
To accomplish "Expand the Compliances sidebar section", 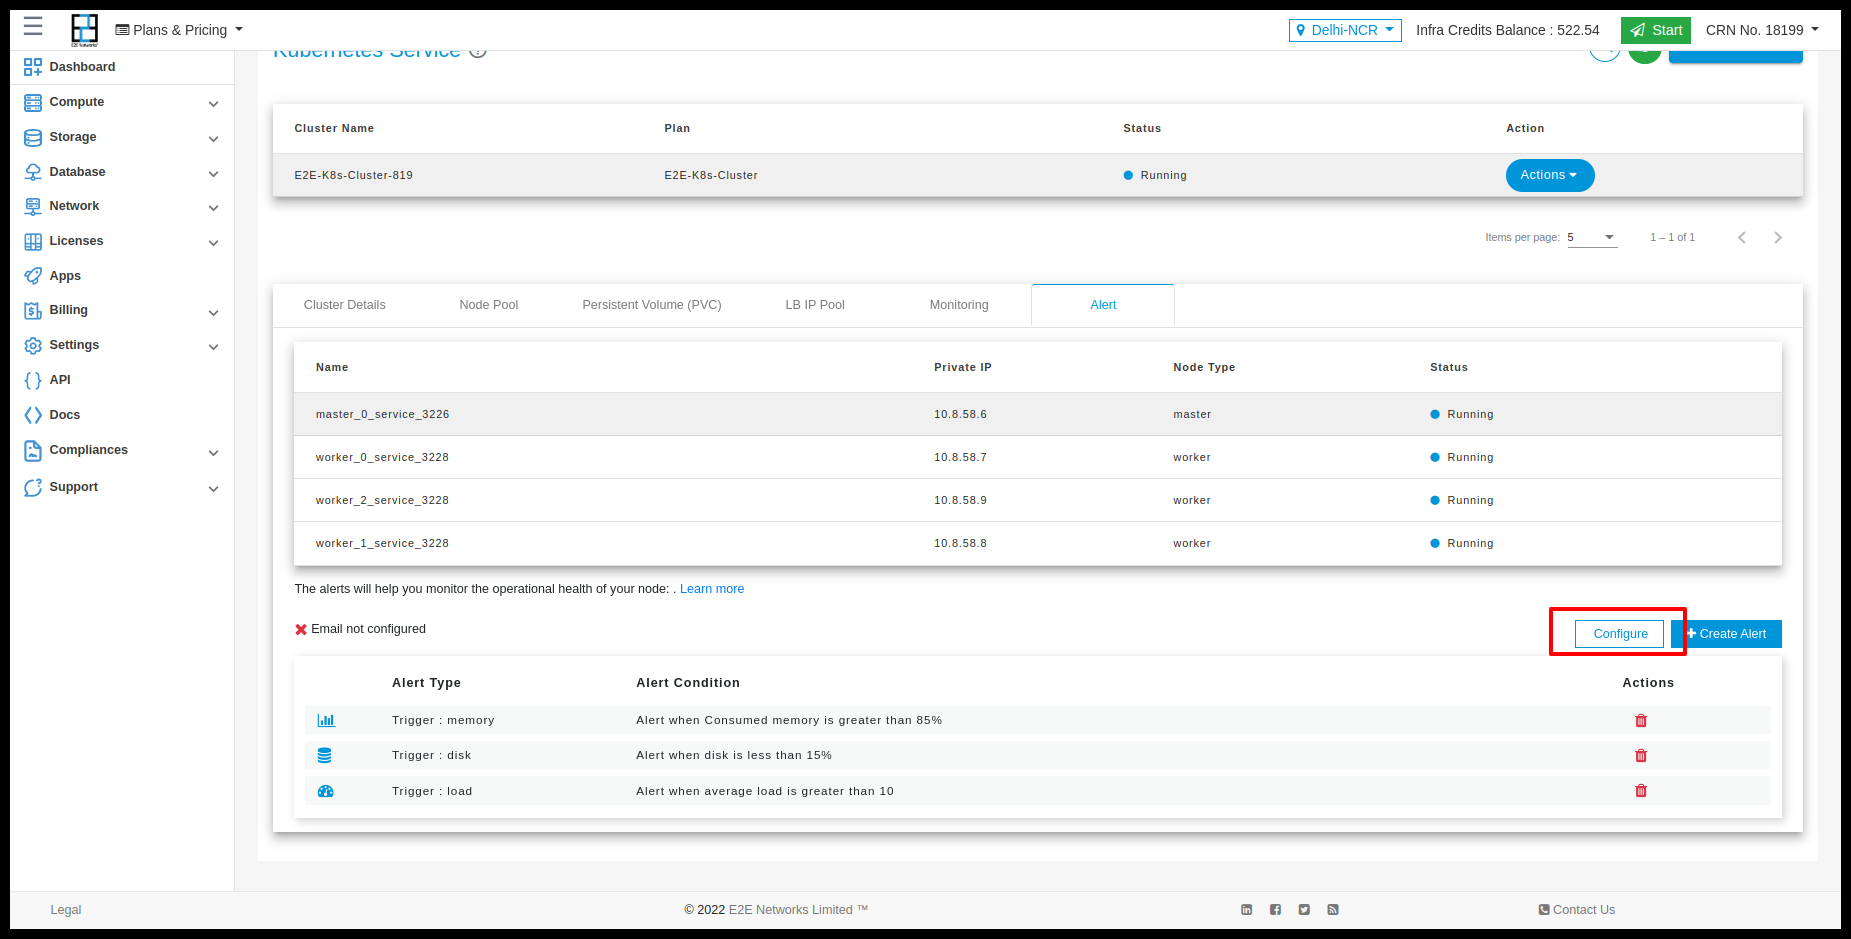I will 213,452.
